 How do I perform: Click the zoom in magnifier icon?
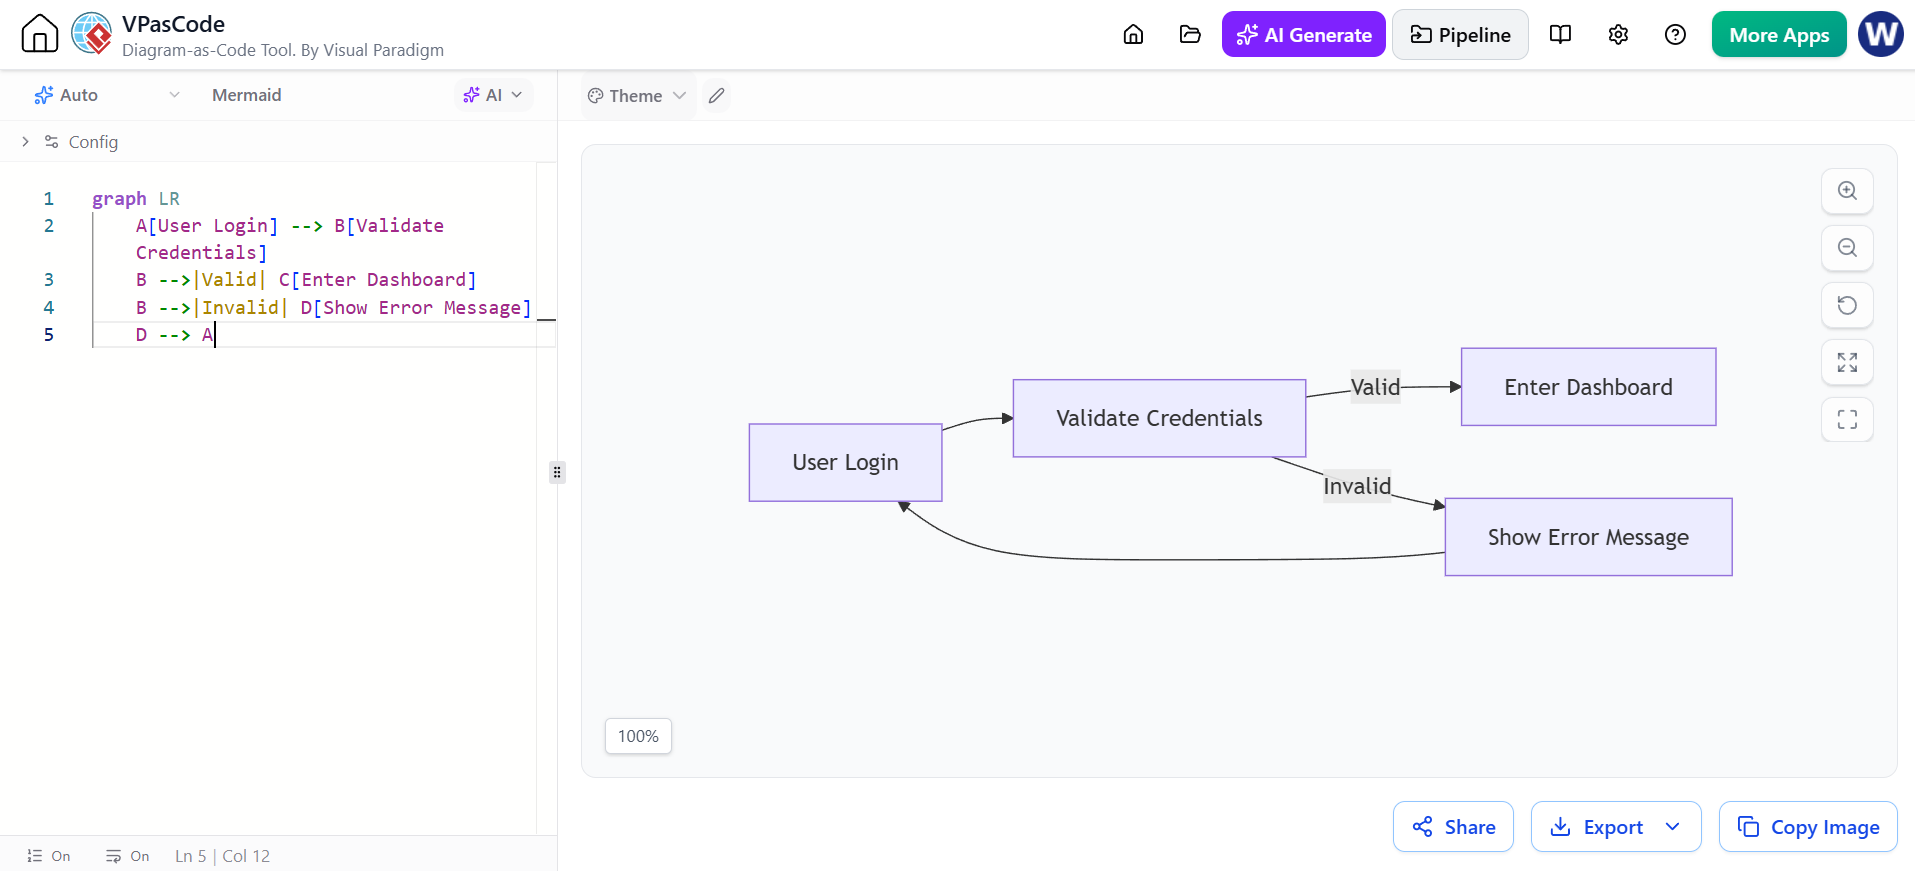coord(1847,191)
